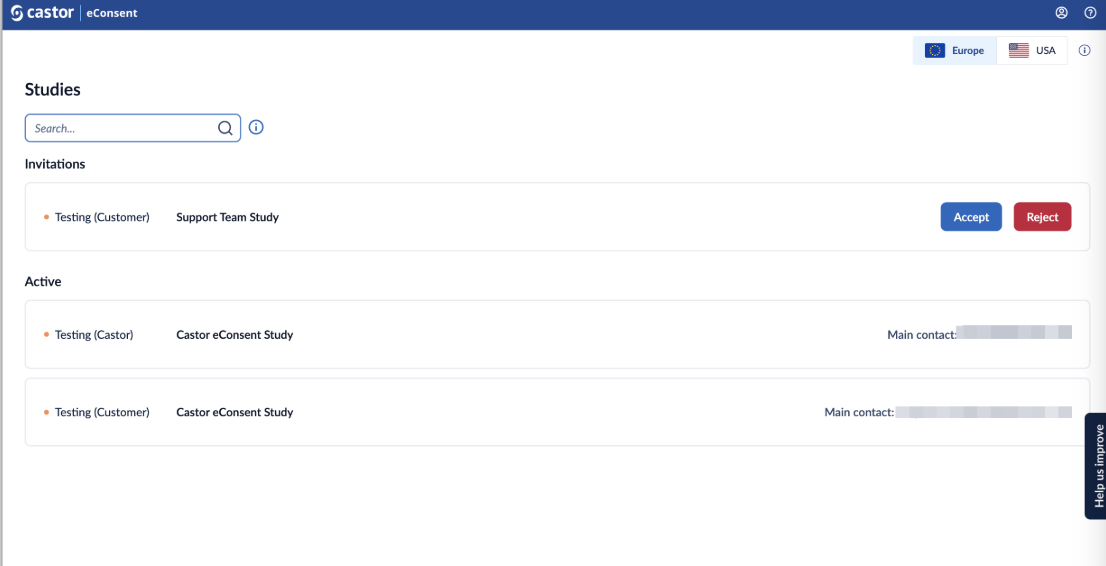Click the Testing (Castor) status label
Viewport: 1106px width, 566px height.
[x=94, y=335]
